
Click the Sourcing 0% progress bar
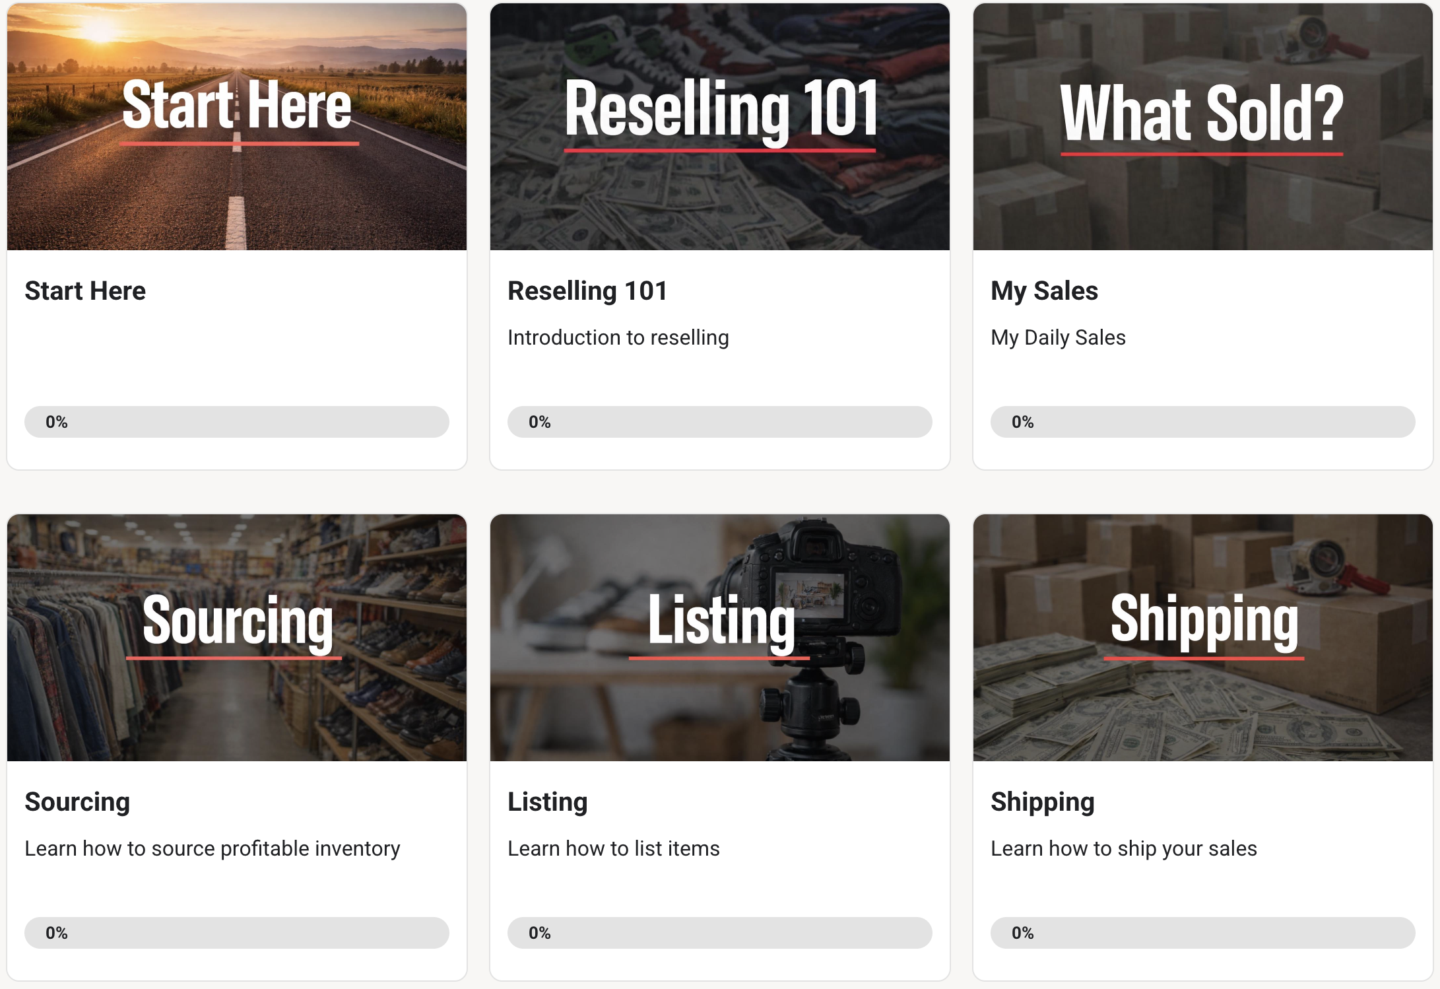[237, 933]
